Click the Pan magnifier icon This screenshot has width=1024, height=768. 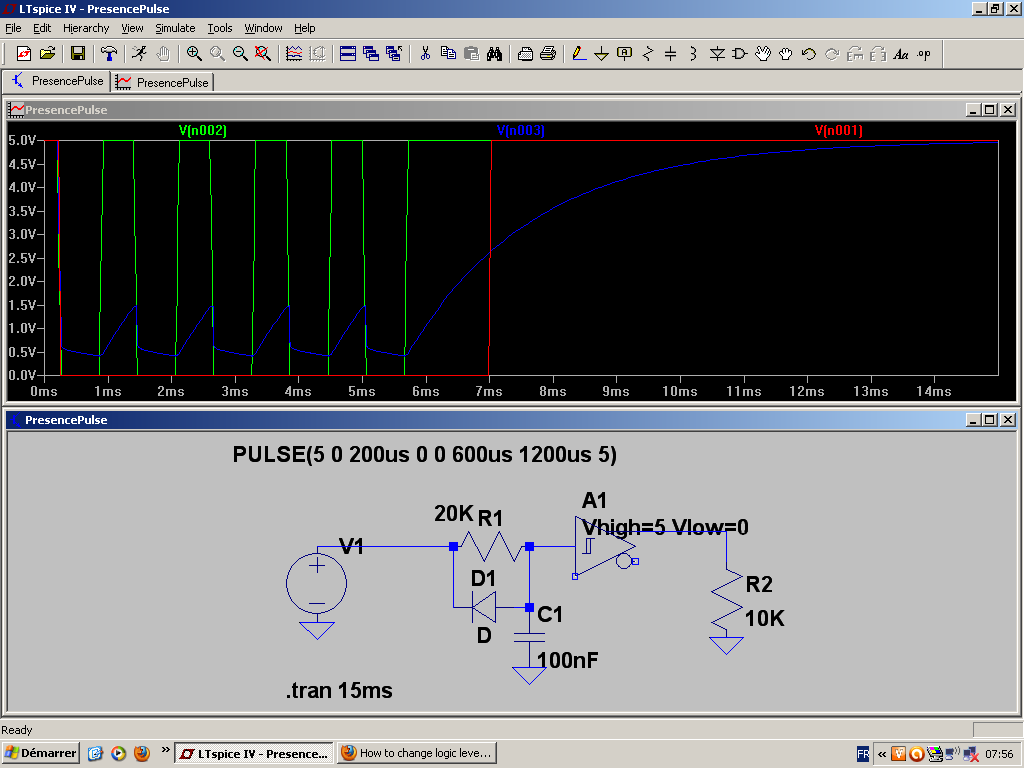(217, 54)
